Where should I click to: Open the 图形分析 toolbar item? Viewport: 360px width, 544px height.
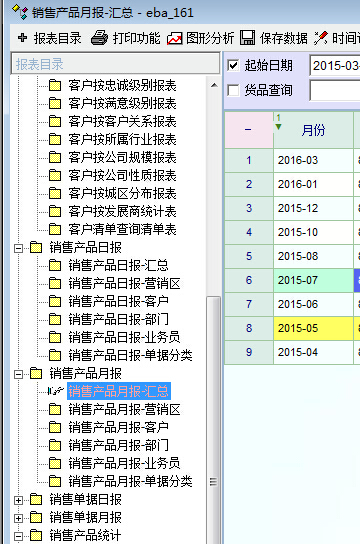click(x=200, y=38)
